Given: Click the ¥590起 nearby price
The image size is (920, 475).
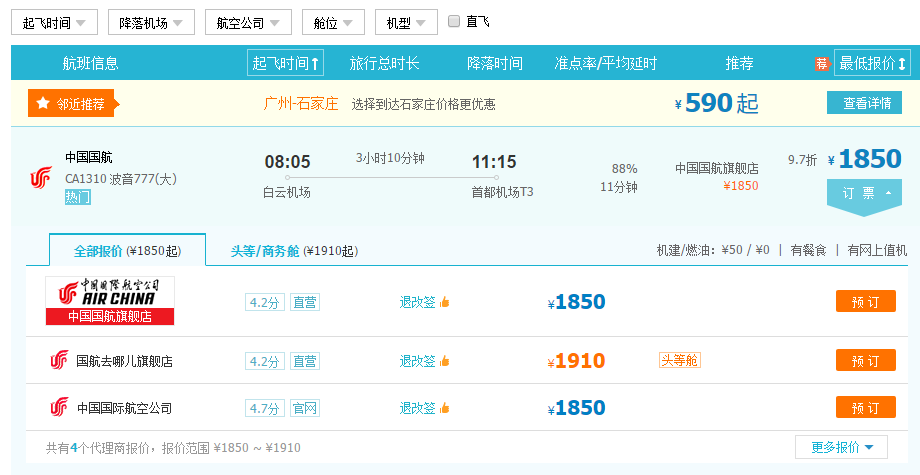Looking at the screenshot, I should coord(717,103).
